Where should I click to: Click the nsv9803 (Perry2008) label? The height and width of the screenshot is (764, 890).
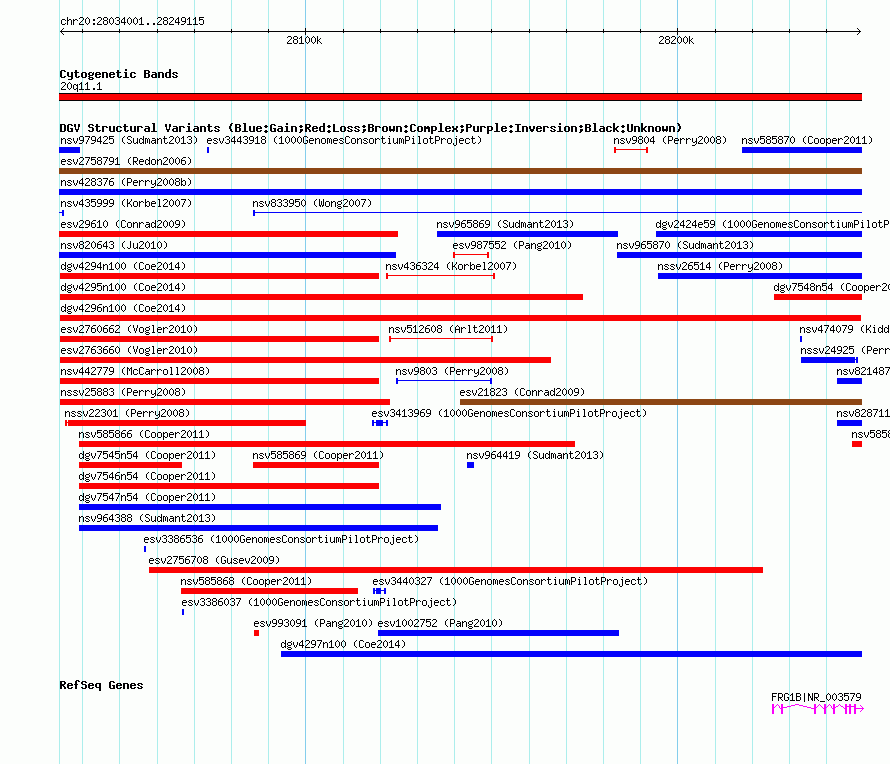452,371
